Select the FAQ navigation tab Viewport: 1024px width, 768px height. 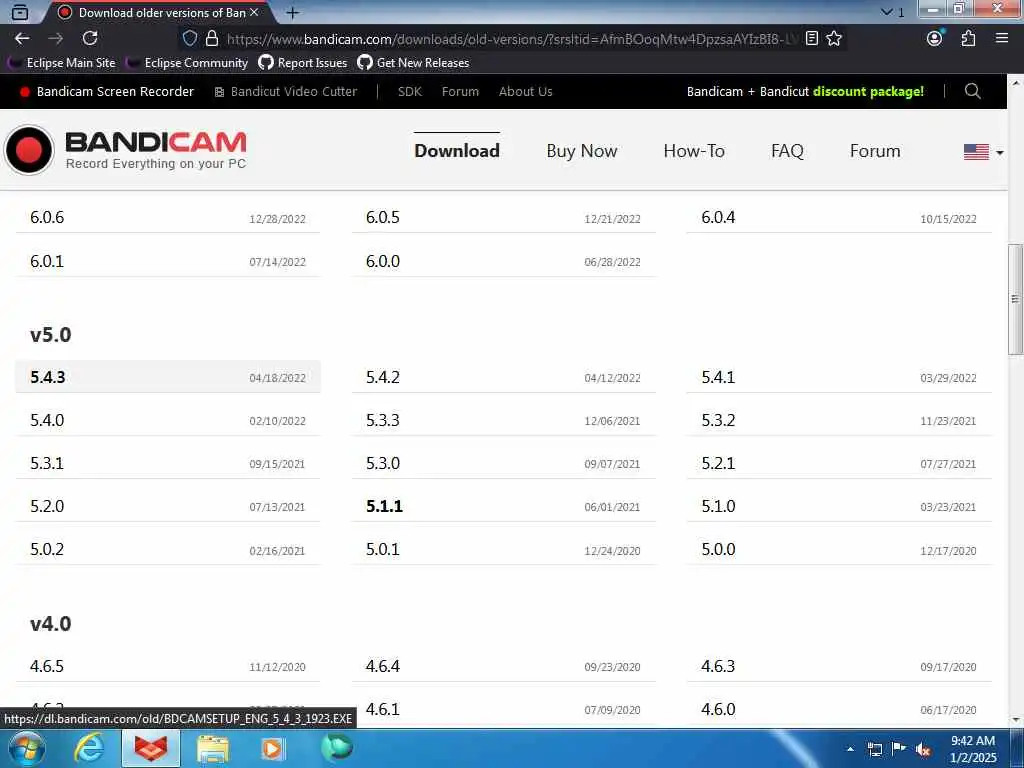click(x=788, y=151)
